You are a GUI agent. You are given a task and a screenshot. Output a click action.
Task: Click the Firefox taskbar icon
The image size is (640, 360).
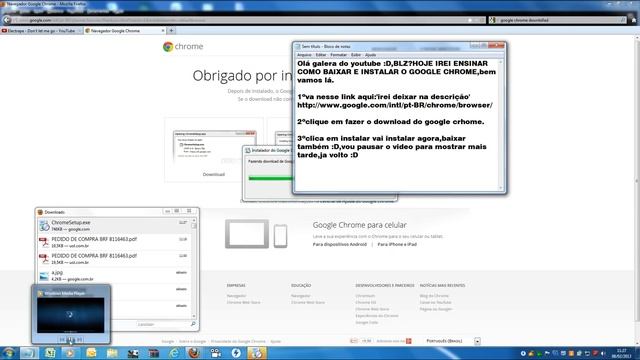click(x=194, y=353)
